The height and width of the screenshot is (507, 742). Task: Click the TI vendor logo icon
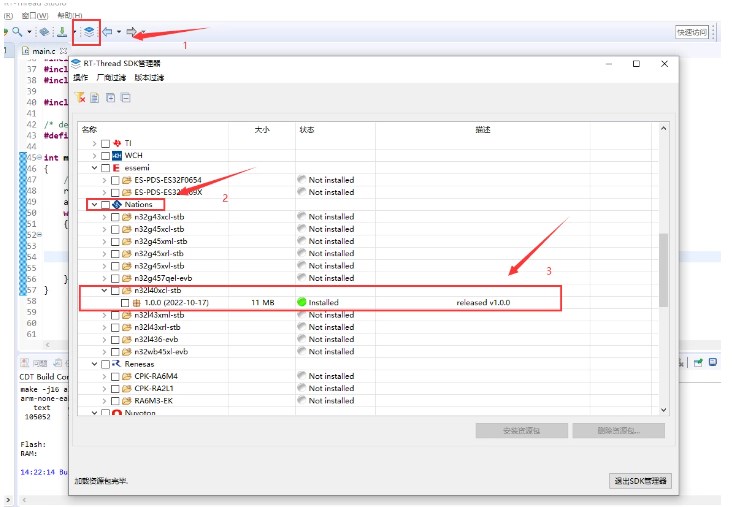pos(117,143)
